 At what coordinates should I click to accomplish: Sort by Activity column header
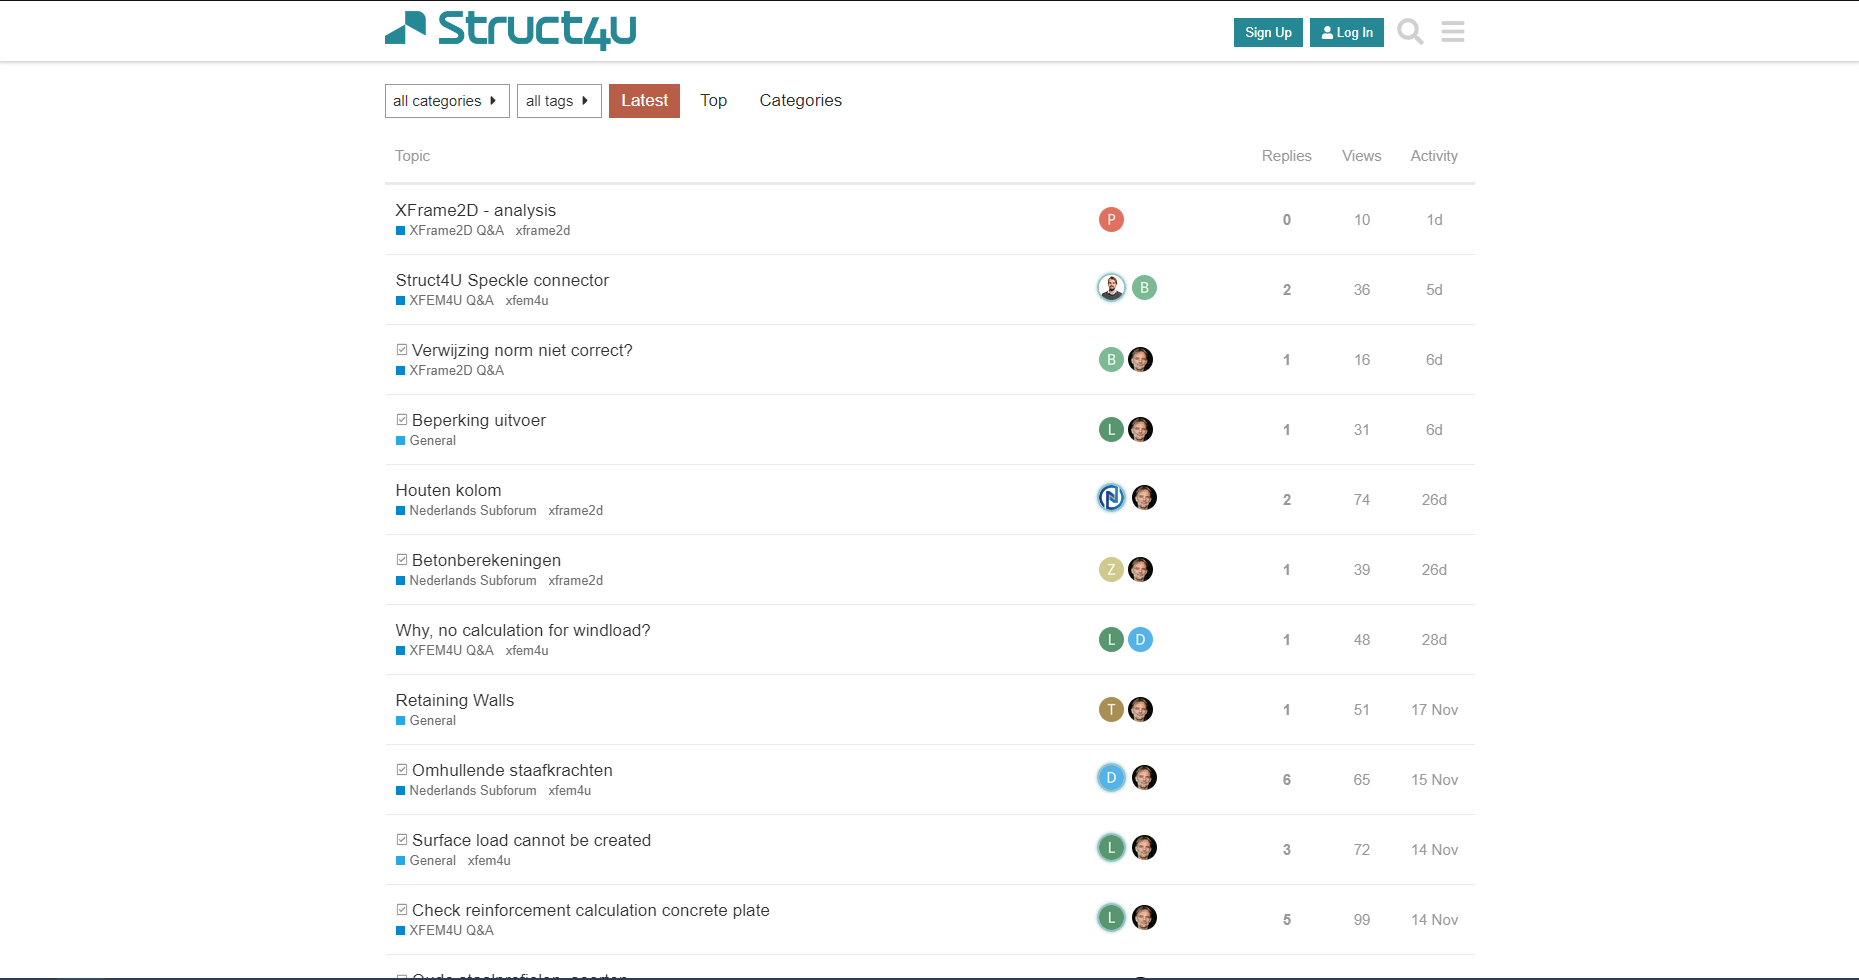click(1434, 156)
